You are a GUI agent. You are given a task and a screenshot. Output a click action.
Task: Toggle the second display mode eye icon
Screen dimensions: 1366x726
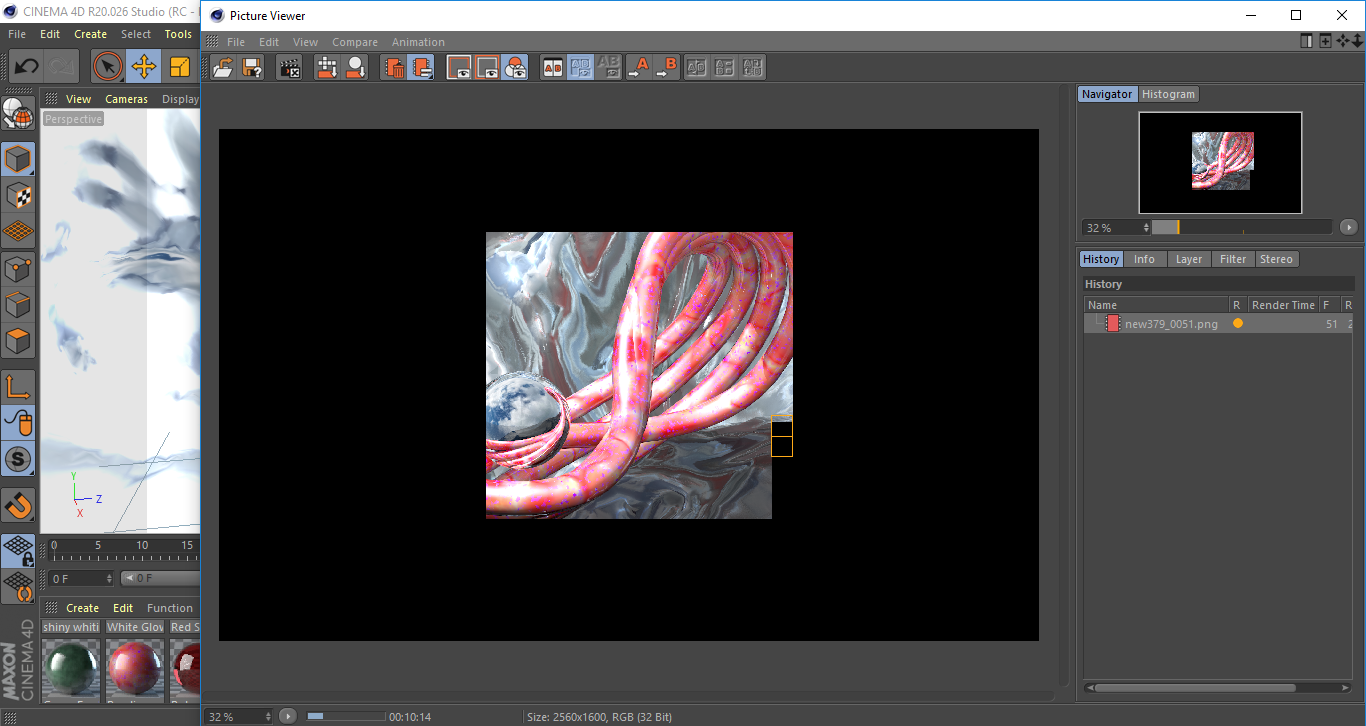(x=487, y=68)
